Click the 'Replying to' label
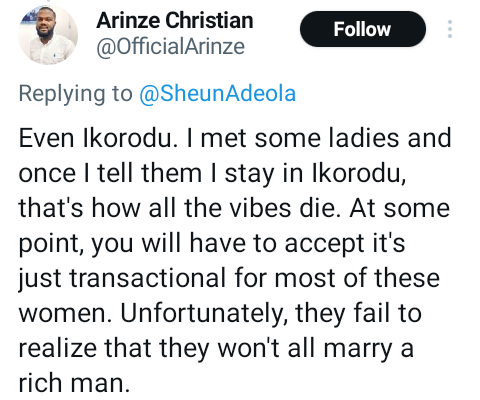The image size is (480, 400). point(76,94)
